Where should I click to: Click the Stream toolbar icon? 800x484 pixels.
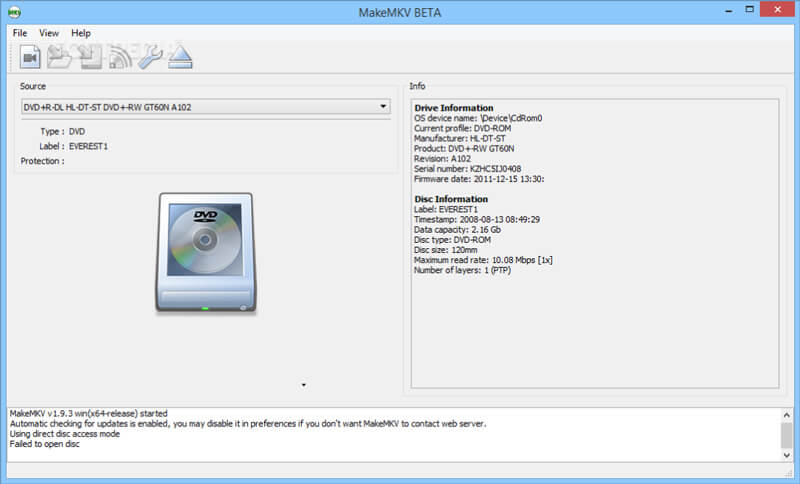click(x=121, y=57)
